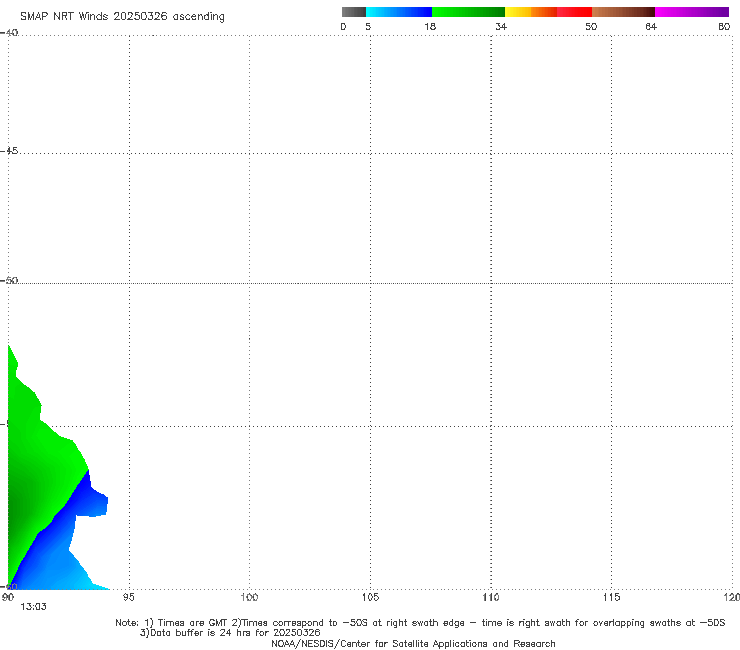This screenshot has width=740, height=650.
Task: Click latitude axis label '-45'
Action: click(9, 151)
